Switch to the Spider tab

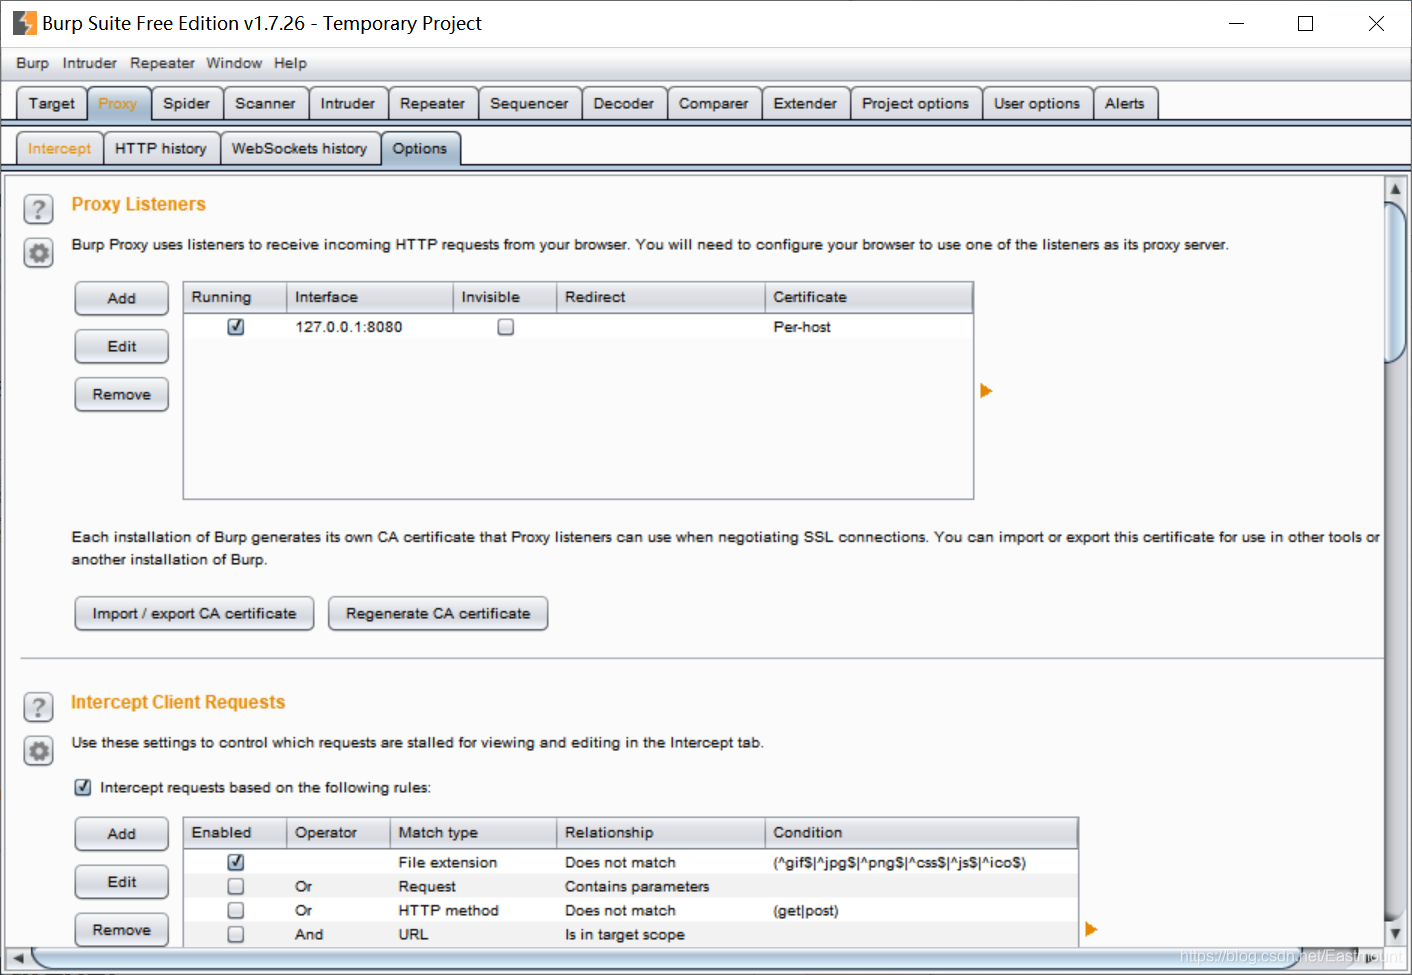coord(187,103)
